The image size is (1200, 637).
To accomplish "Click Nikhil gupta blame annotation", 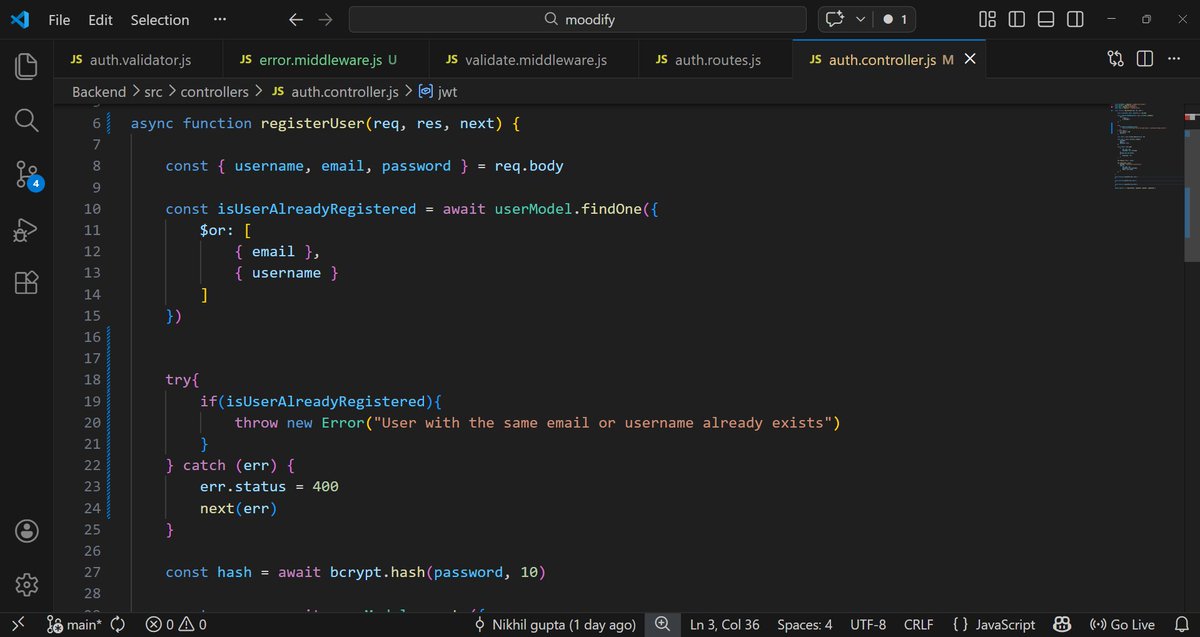I will (555, 625).
